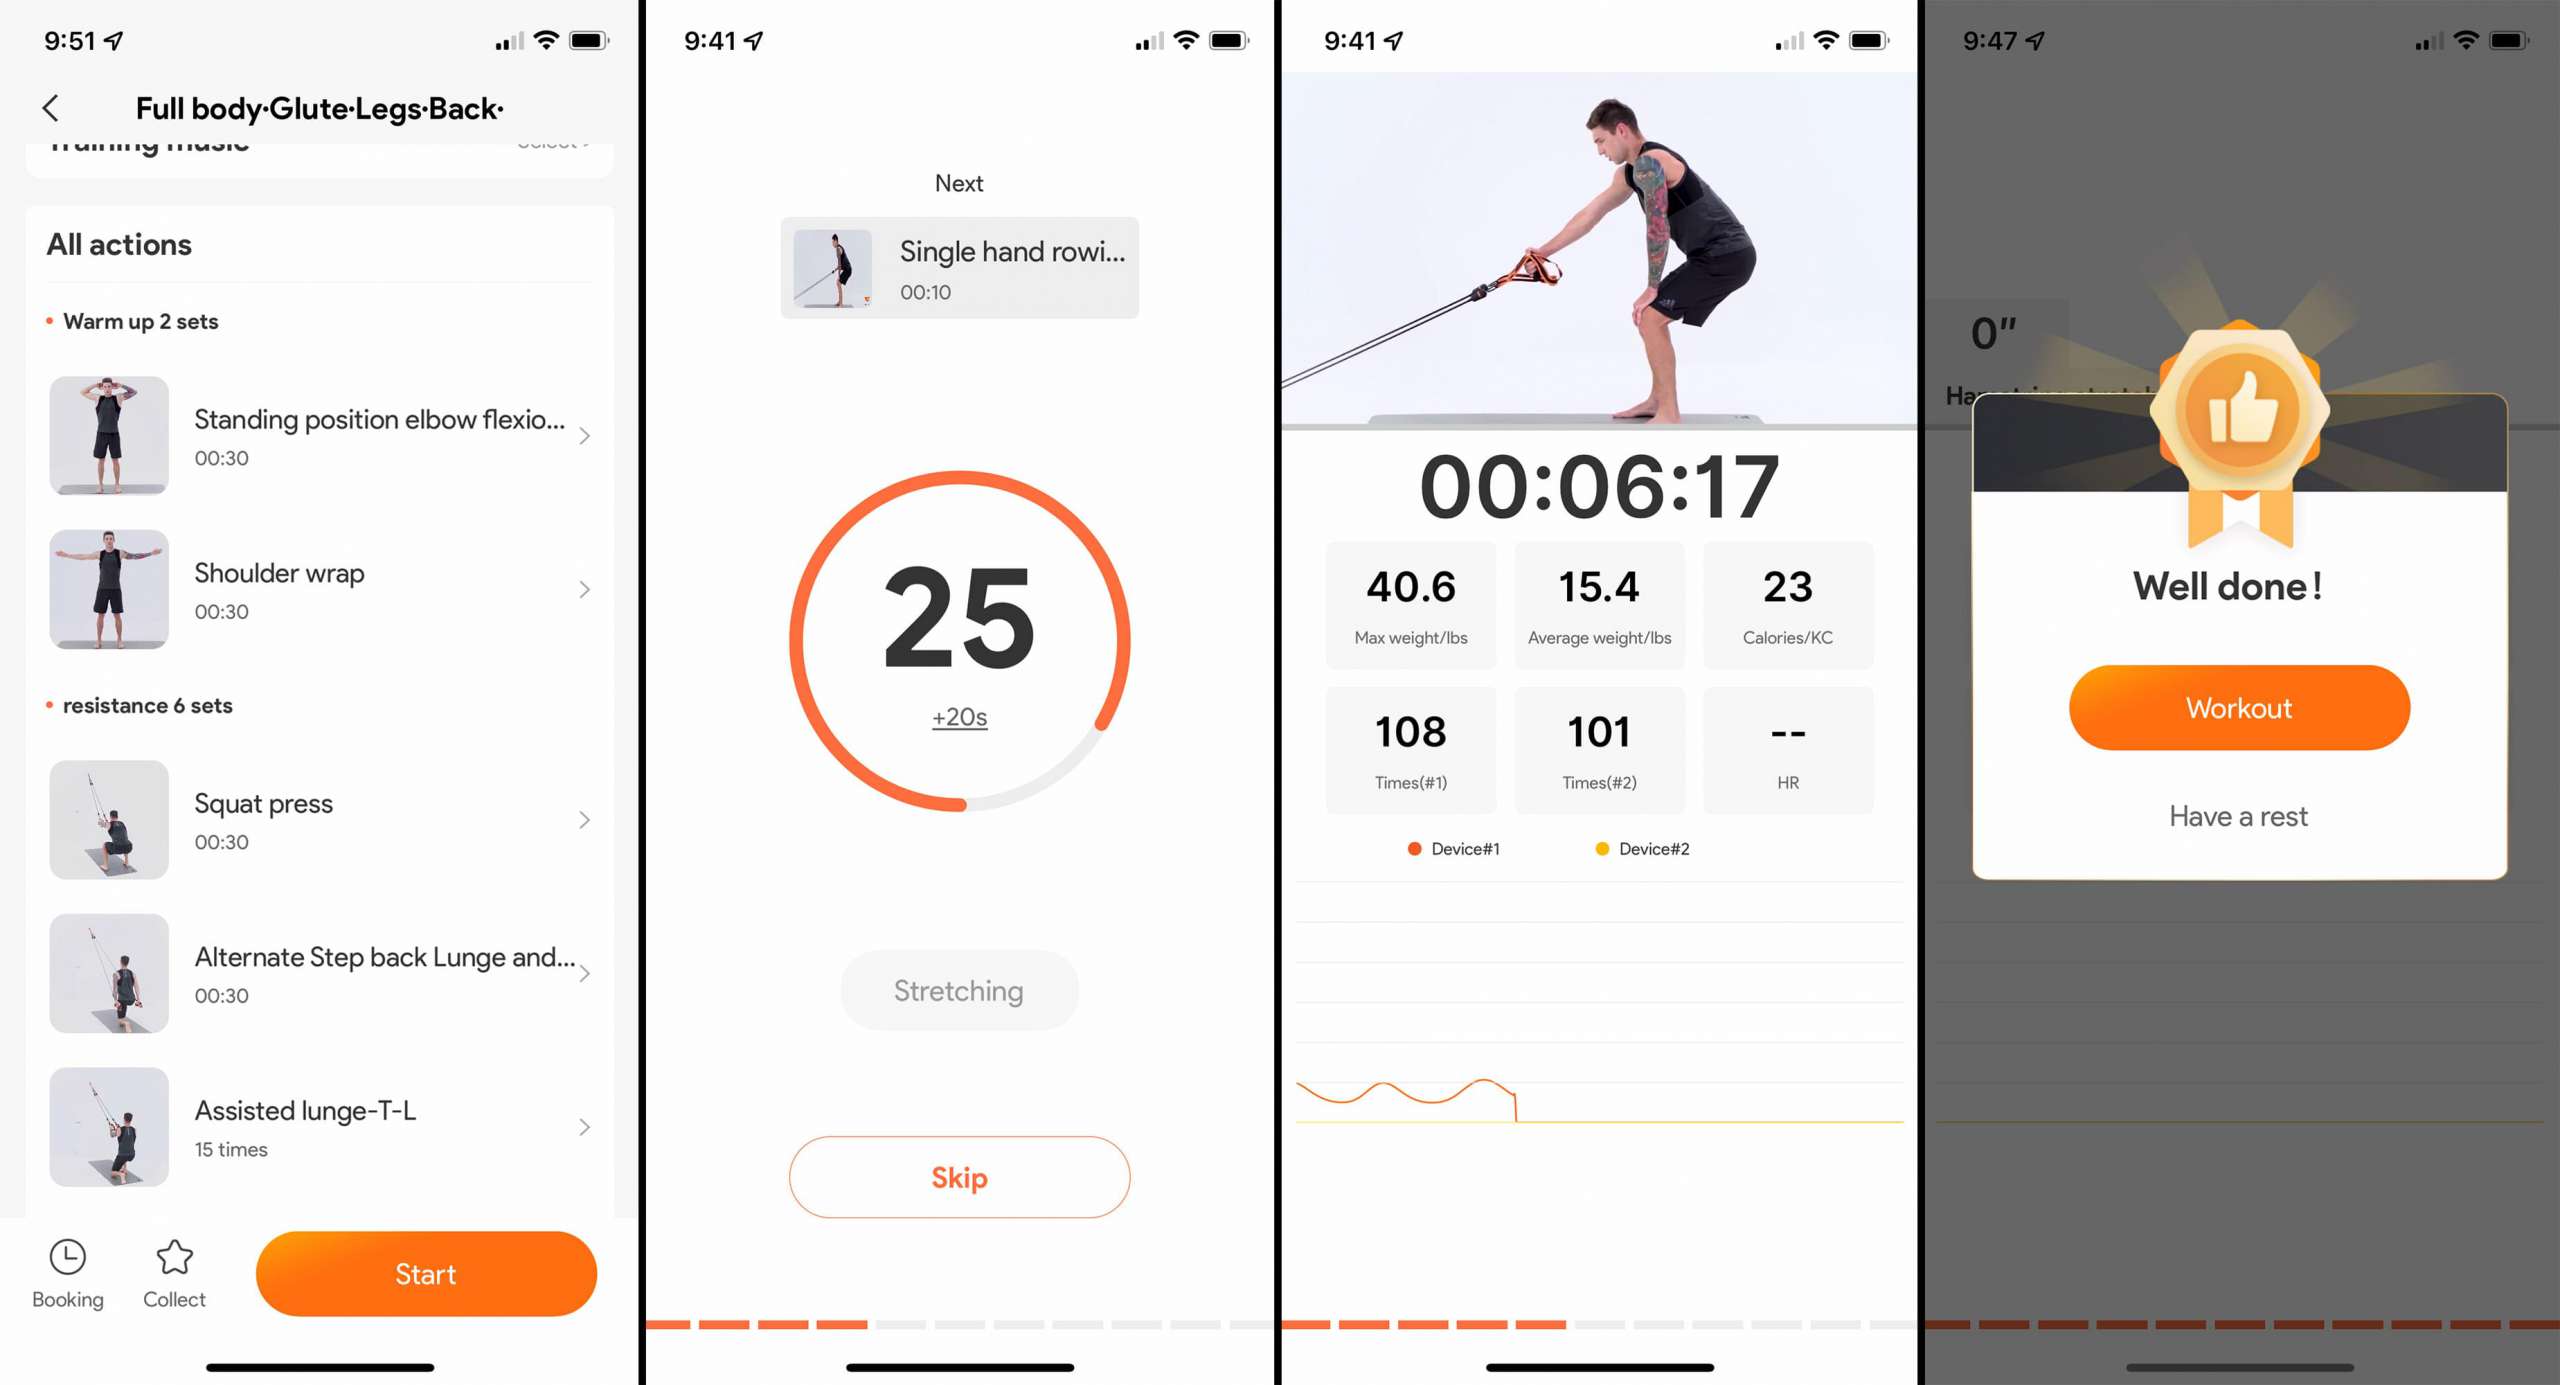Tap Start button to begin workout
The width and height of the screenshot is (2560, 1385).
425,1274
